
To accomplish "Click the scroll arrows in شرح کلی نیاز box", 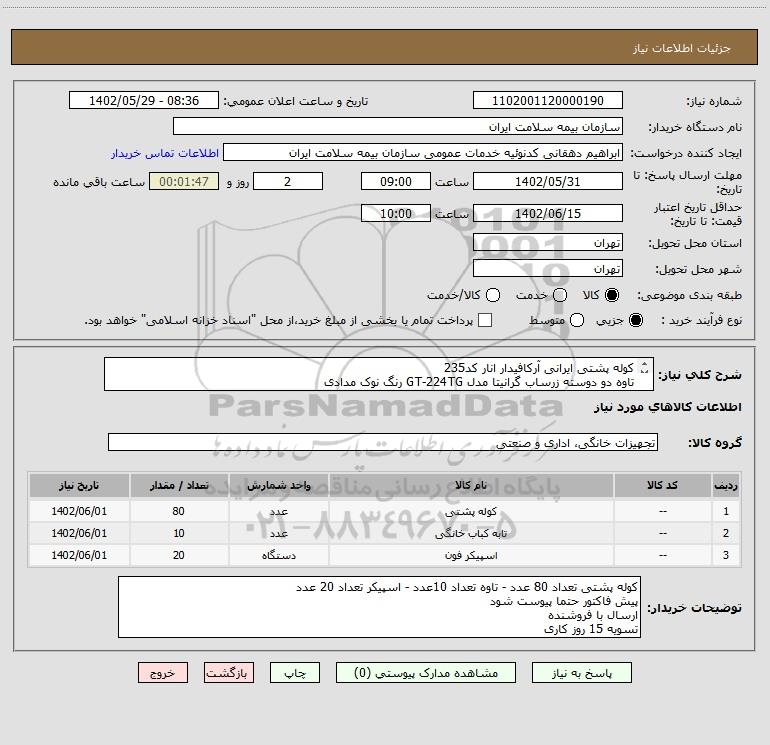I will tap(645, 367).
